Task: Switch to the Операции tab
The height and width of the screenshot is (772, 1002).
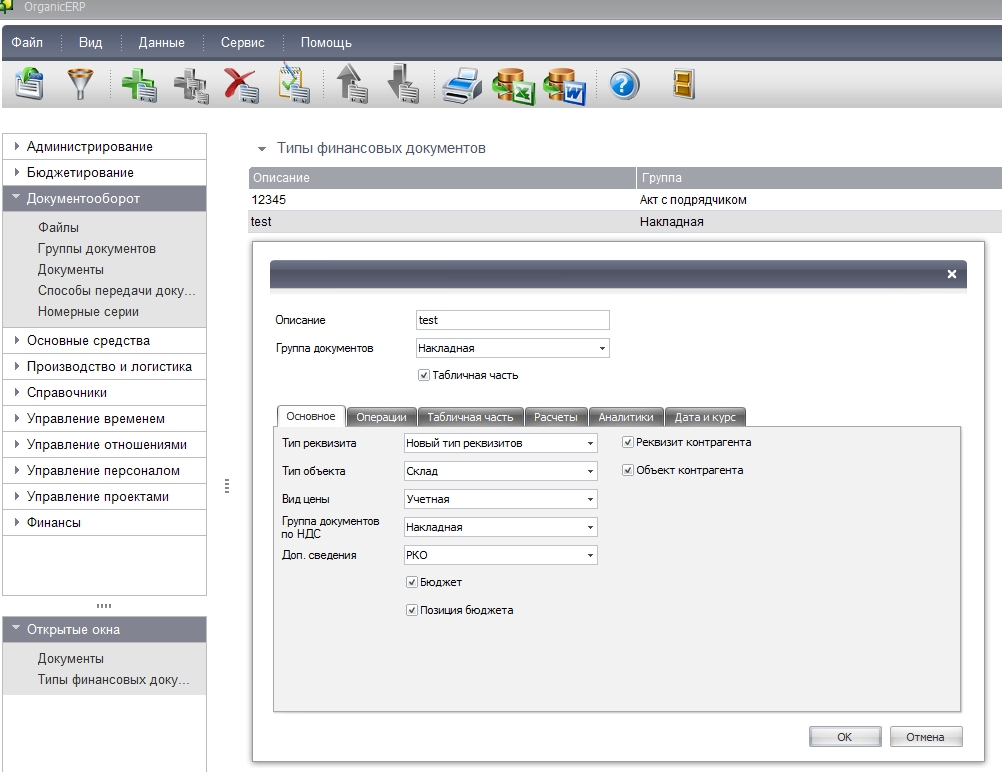Action: pos(382,417)
